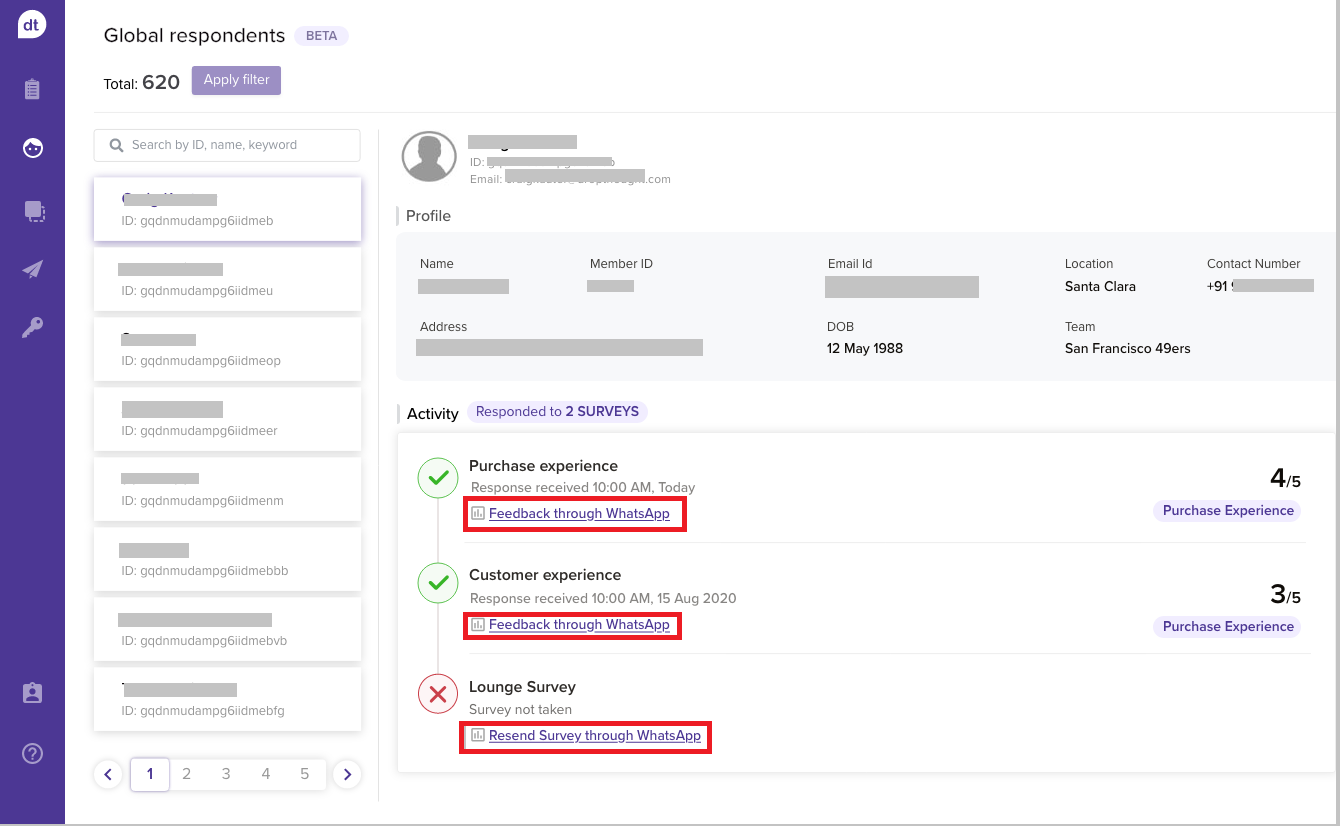1340x826 pixels.
Task: Select respondent with ID ending in idmeop
Action: [227, 350]
